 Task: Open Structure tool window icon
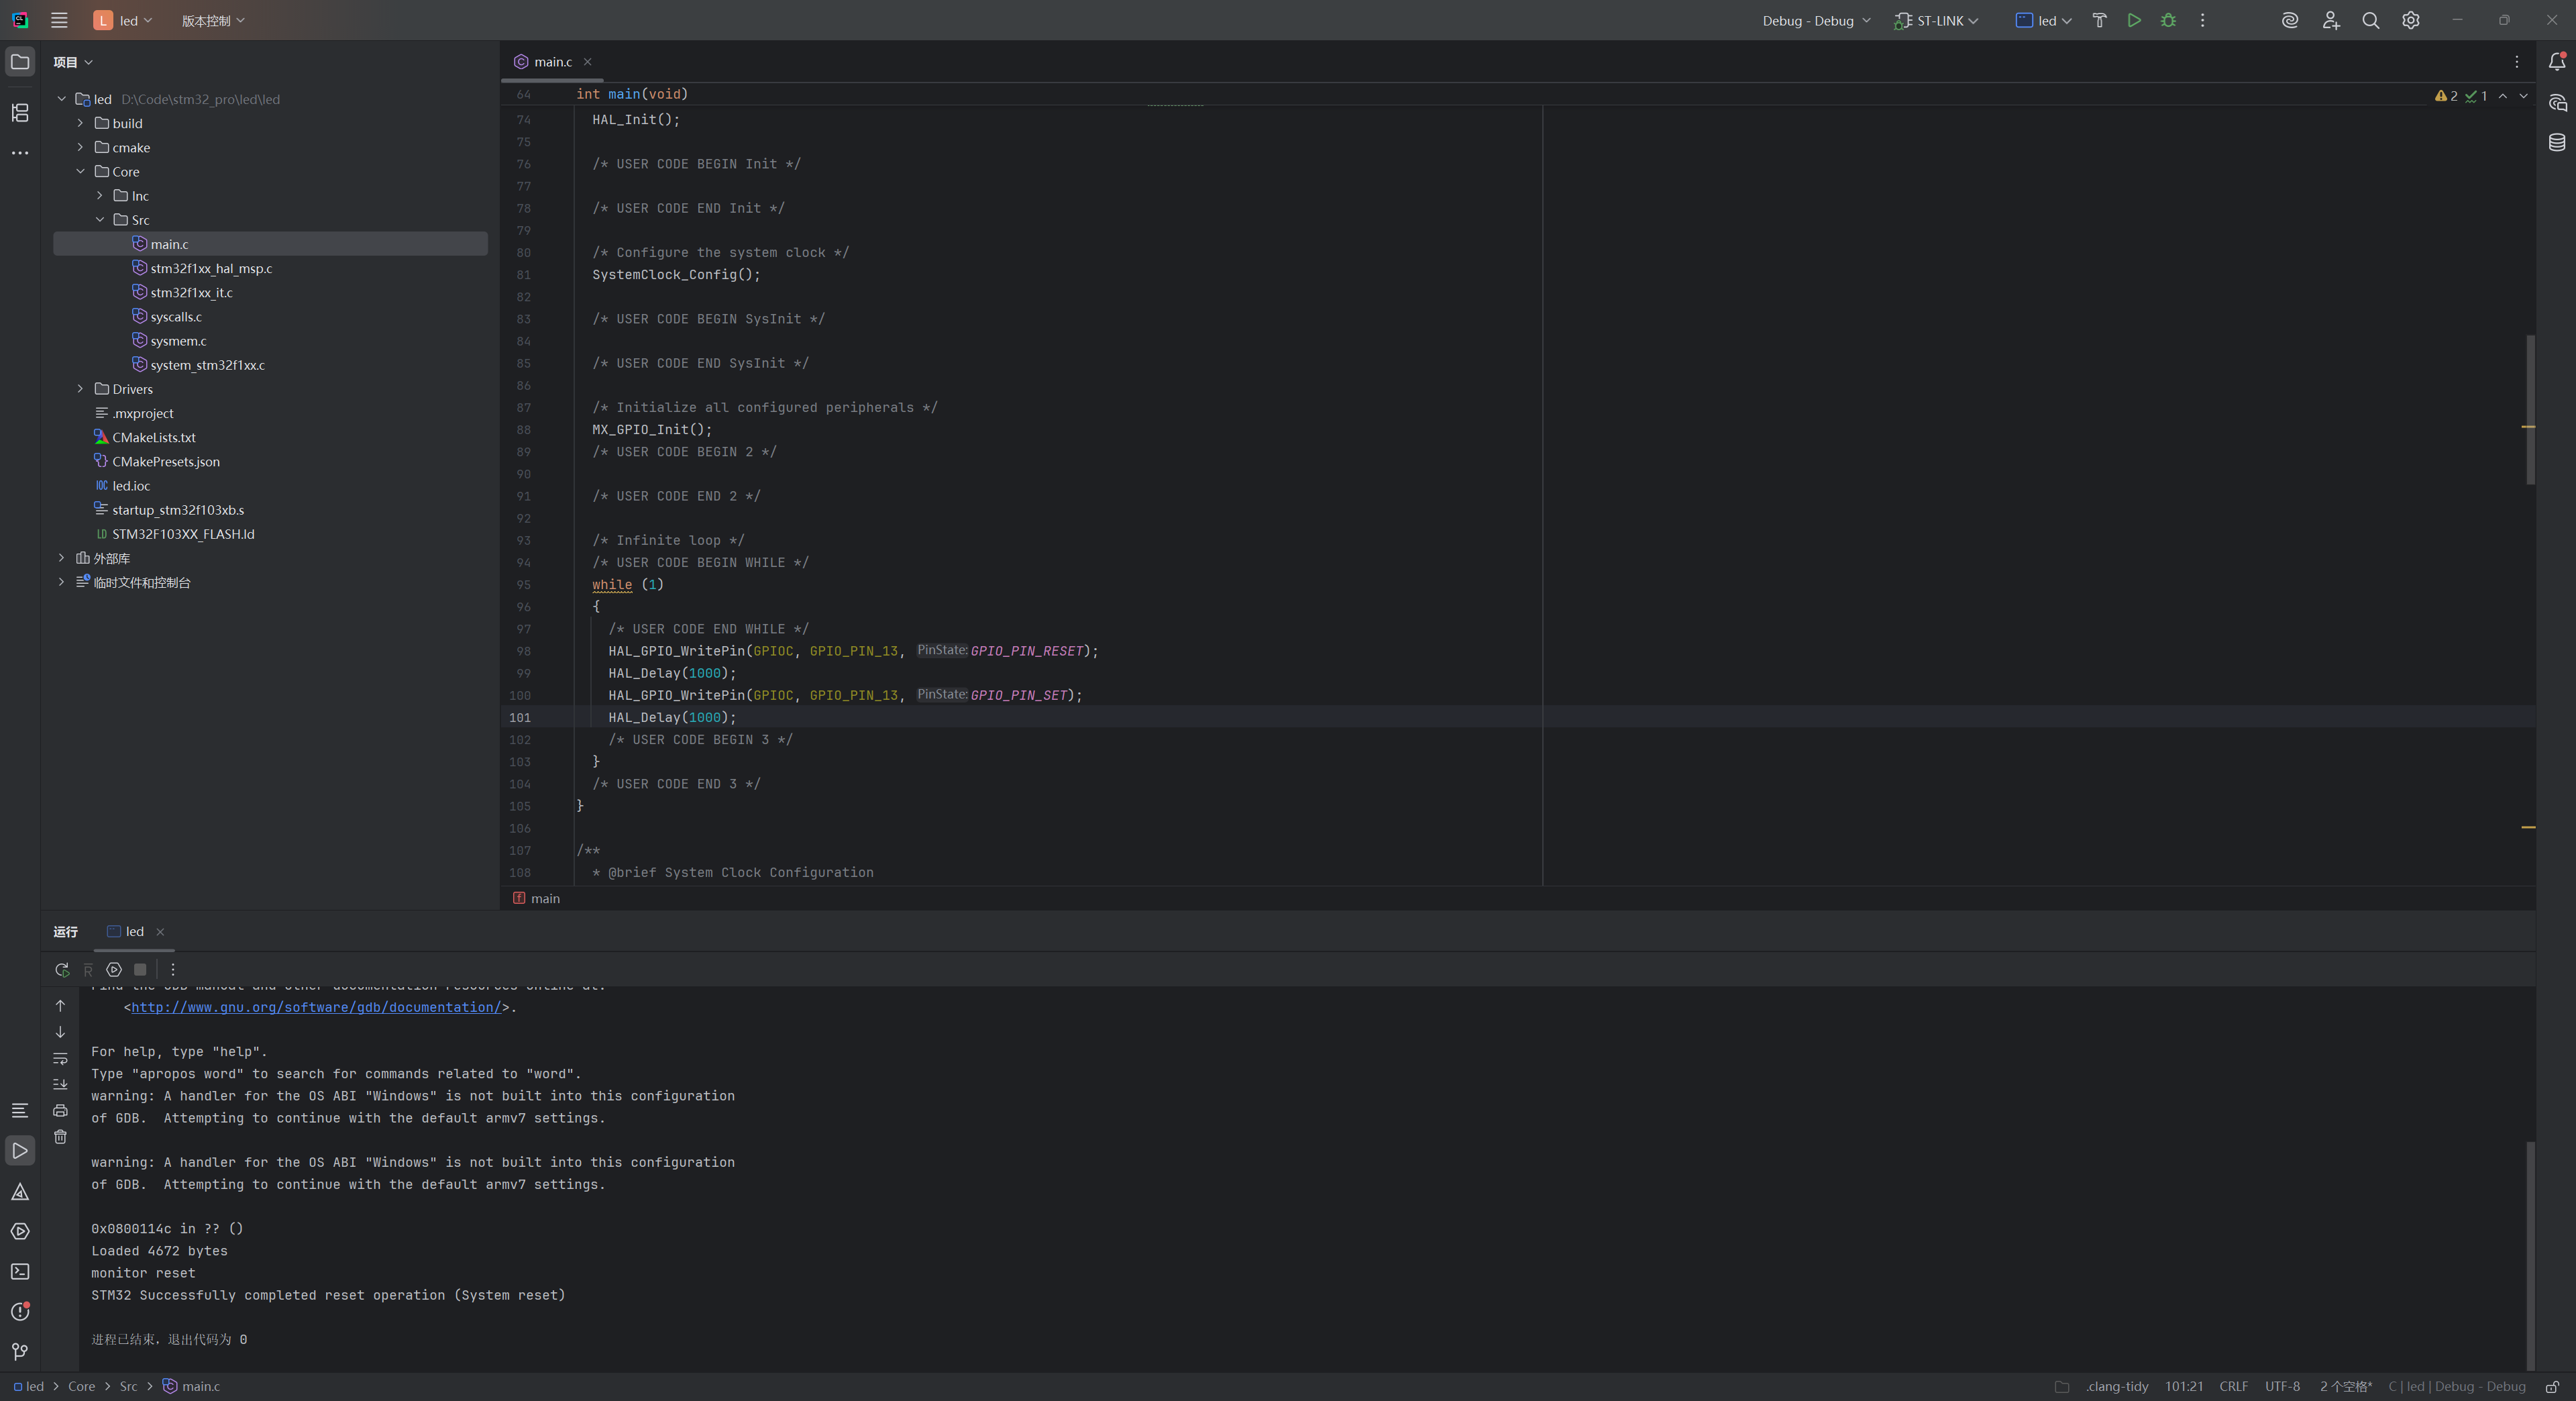tap(20, 113)
